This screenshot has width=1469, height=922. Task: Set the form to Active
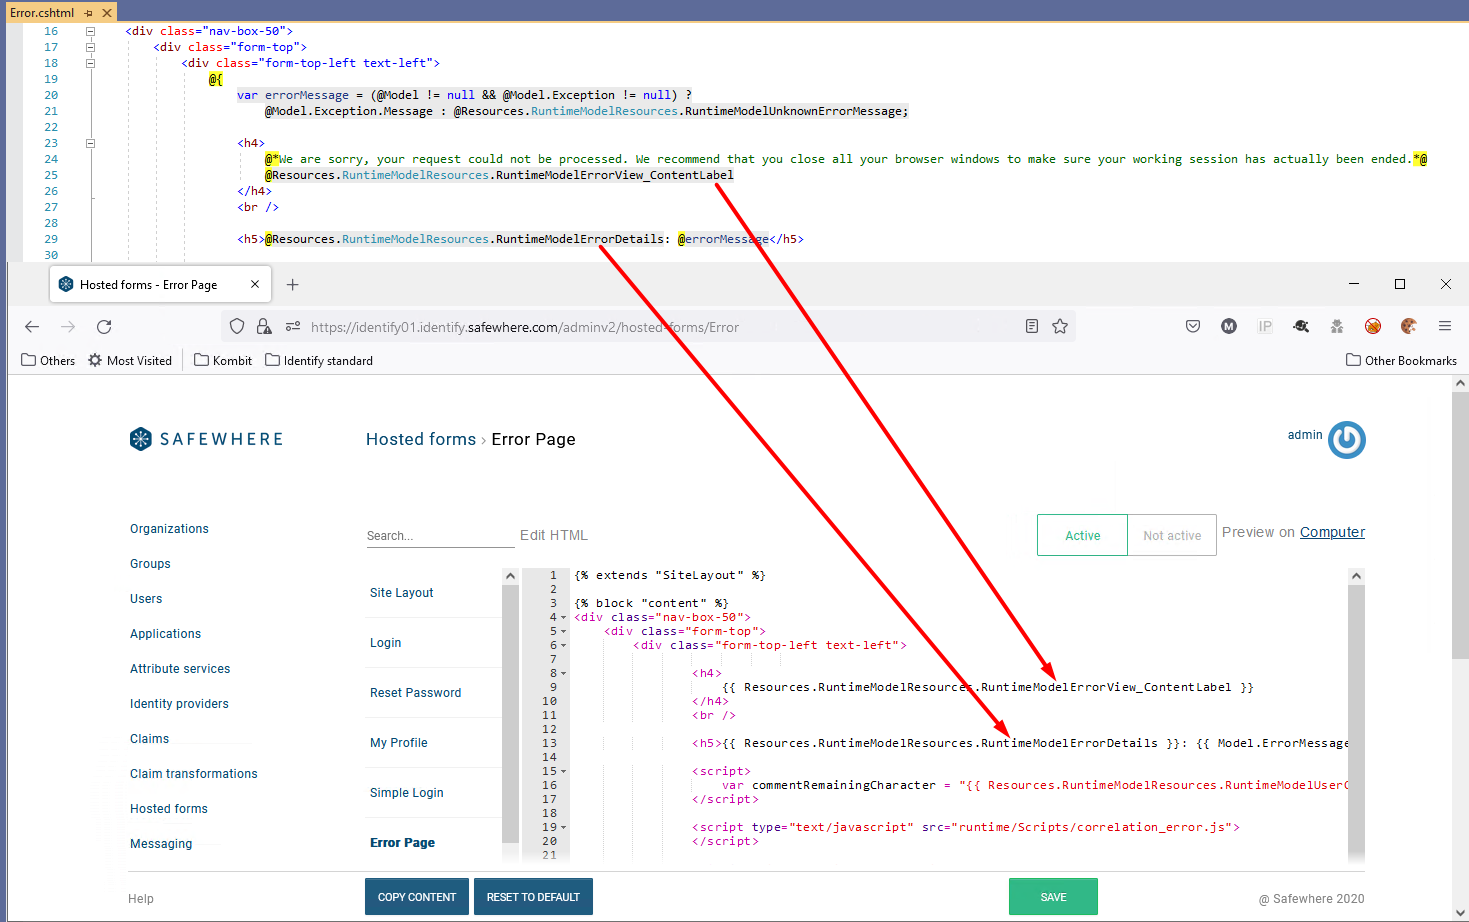(x=1082, y=536)
